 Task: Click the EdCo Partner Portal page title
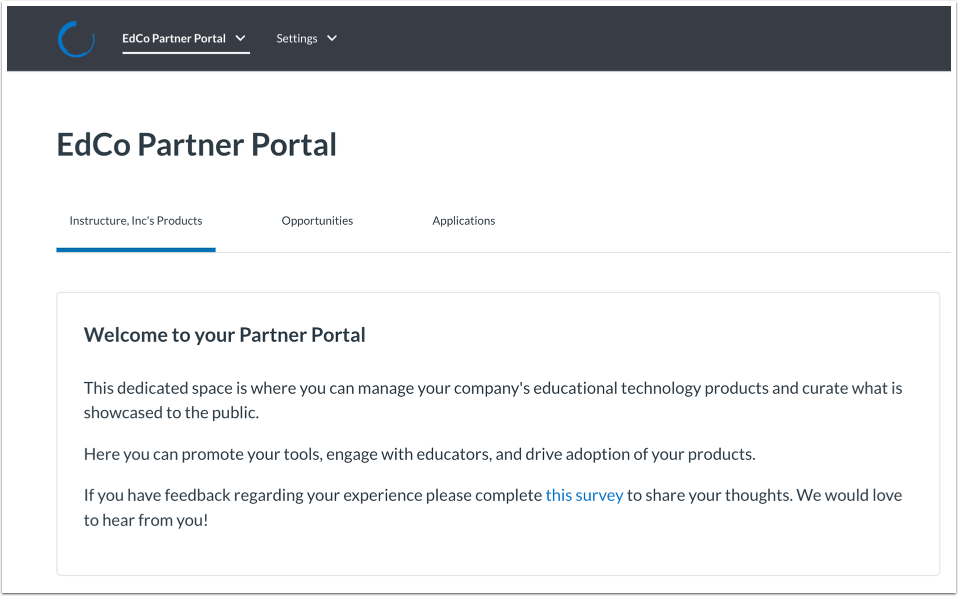196,144
